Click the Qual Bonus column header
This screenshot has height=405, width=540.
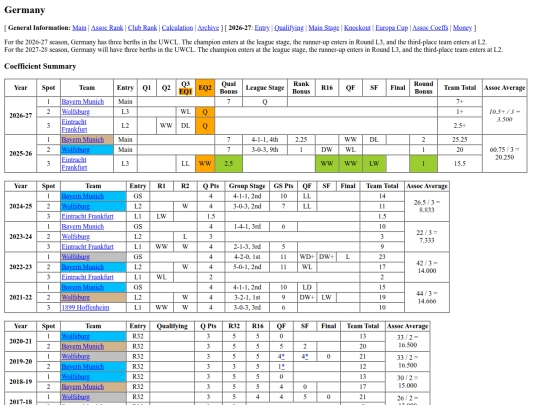tap(228, 87)
